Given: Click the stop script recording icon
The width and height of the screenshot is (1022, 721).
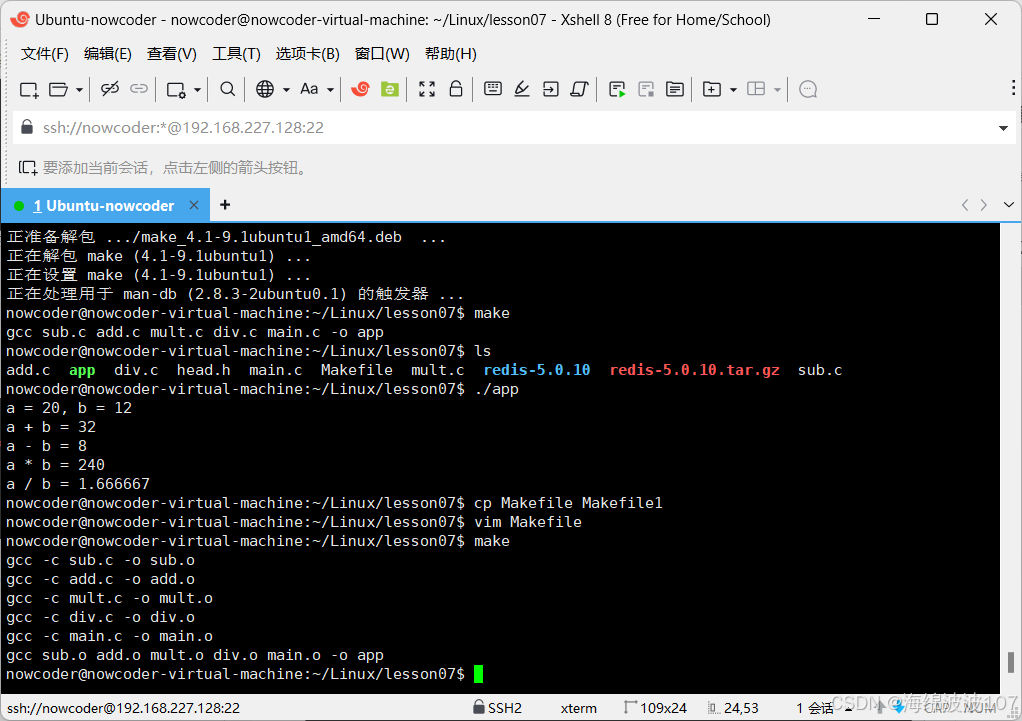Looking at the screenshot, I should (646, 89).
